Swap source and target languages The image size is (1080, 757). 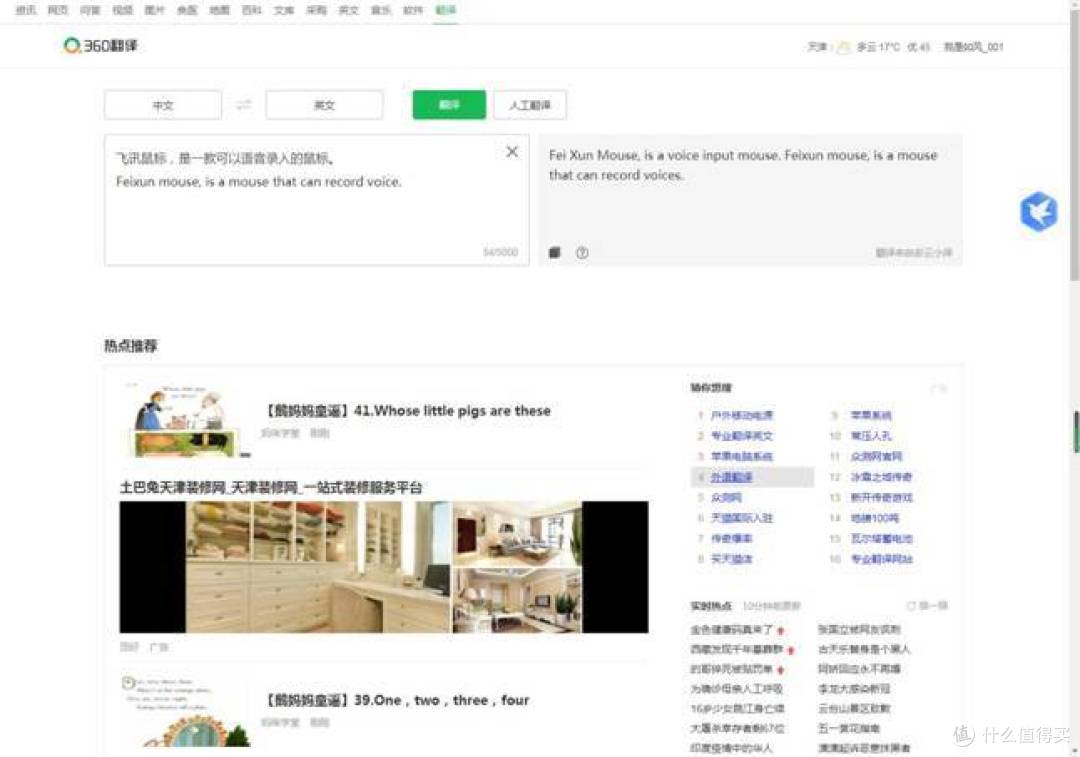click(244, 105)
